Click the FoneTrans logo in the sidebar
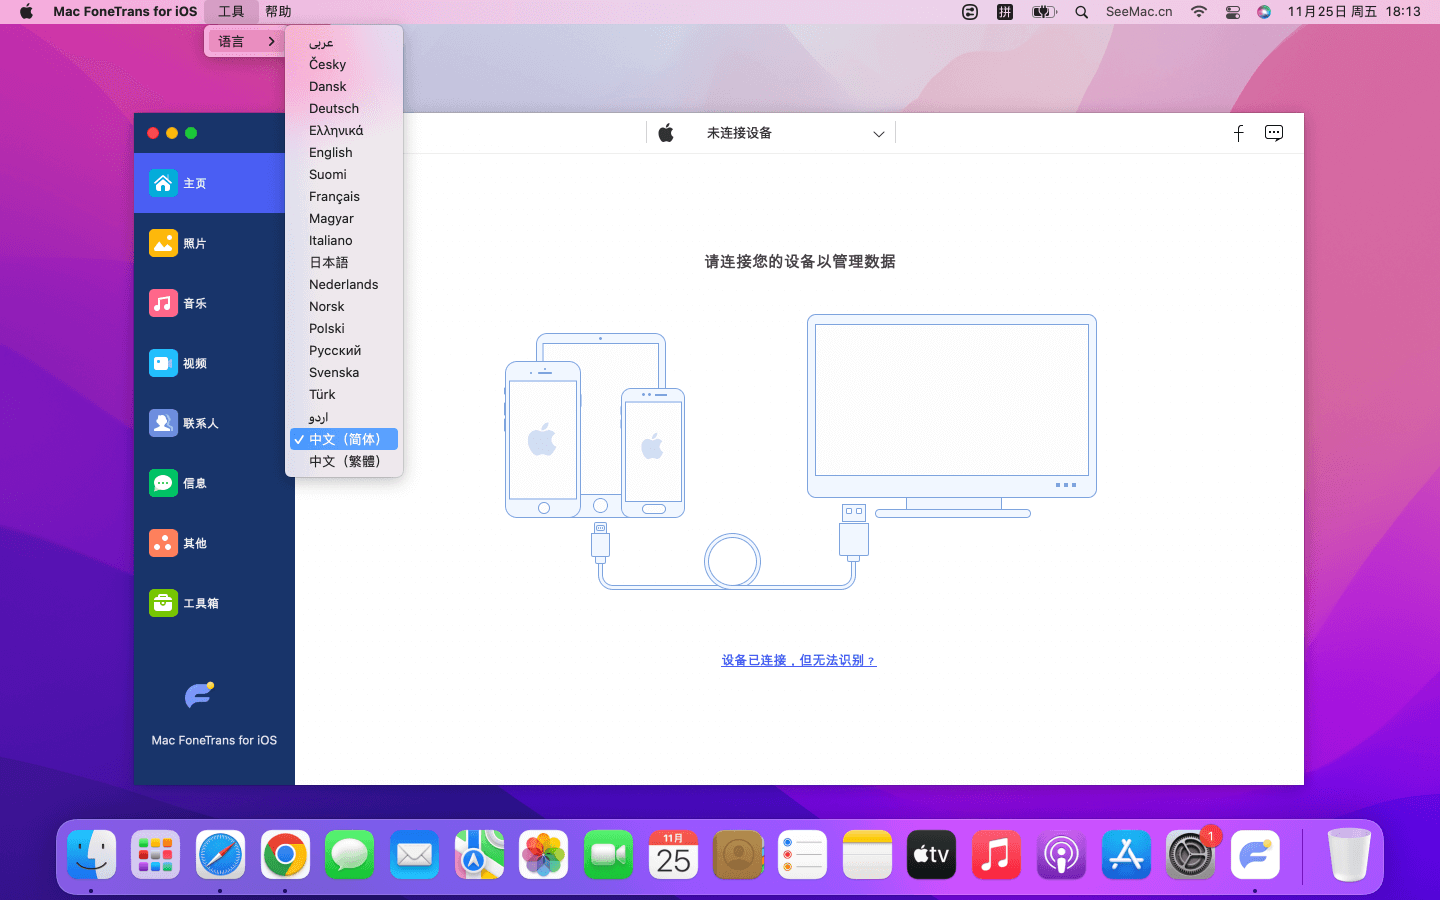Viewport: 1440px width, 900px height. (x=199, y=694)
